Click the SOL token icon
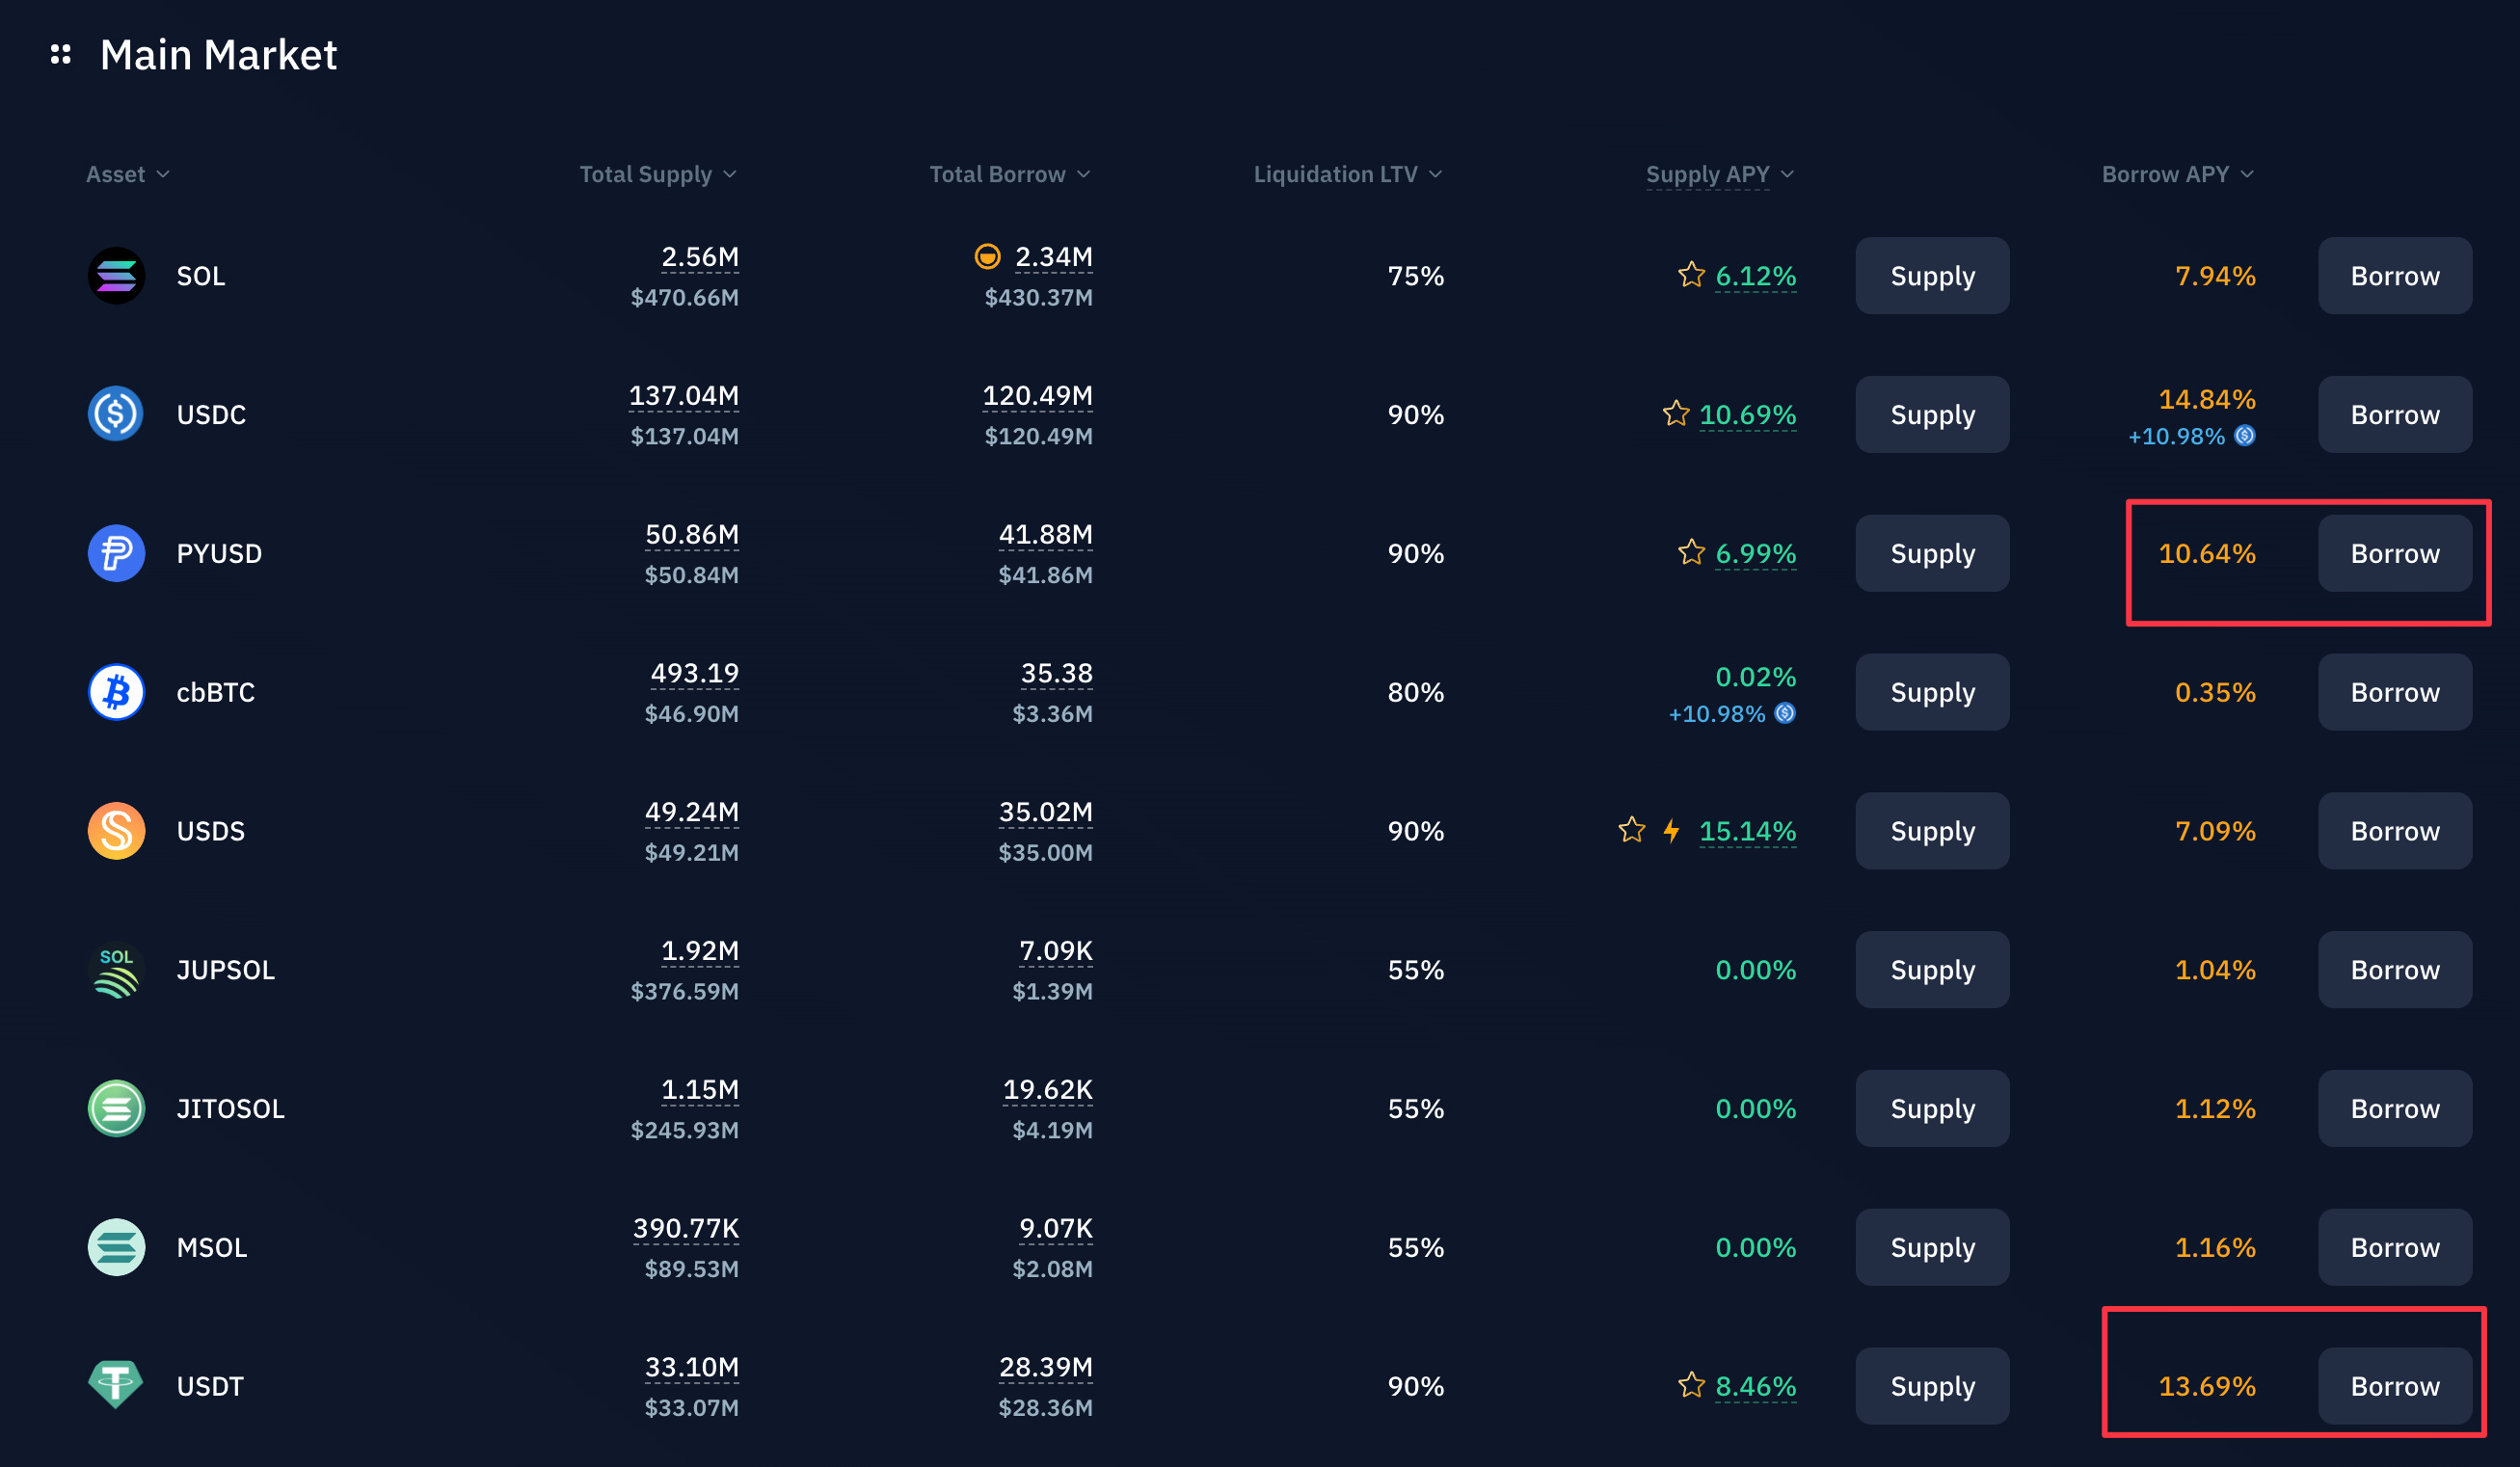Screen dimensions: 2520x1467 (x=116, y=276)
